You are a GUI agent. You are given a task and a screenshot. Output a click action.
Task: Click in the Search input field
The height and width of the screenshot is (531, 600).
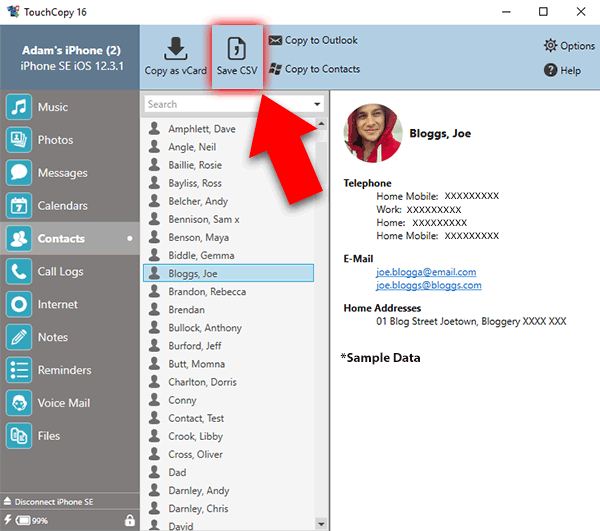pos(228,104)
